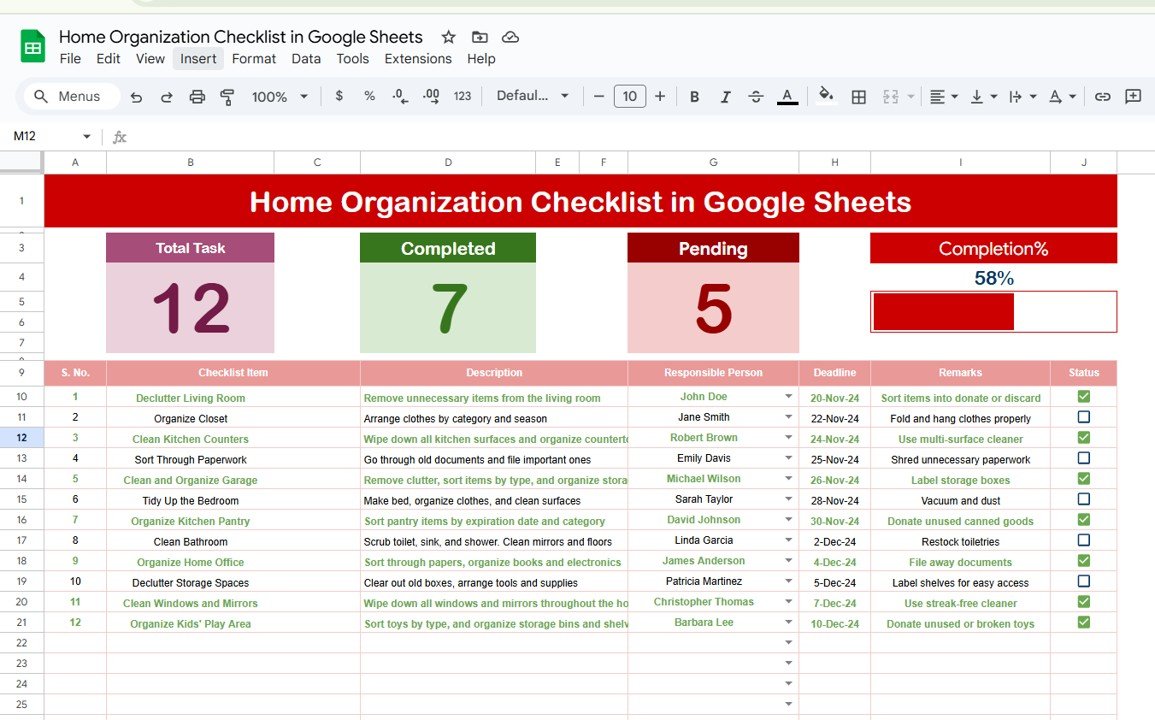
Task: Click the Insert link icon
Action: 1102,97
